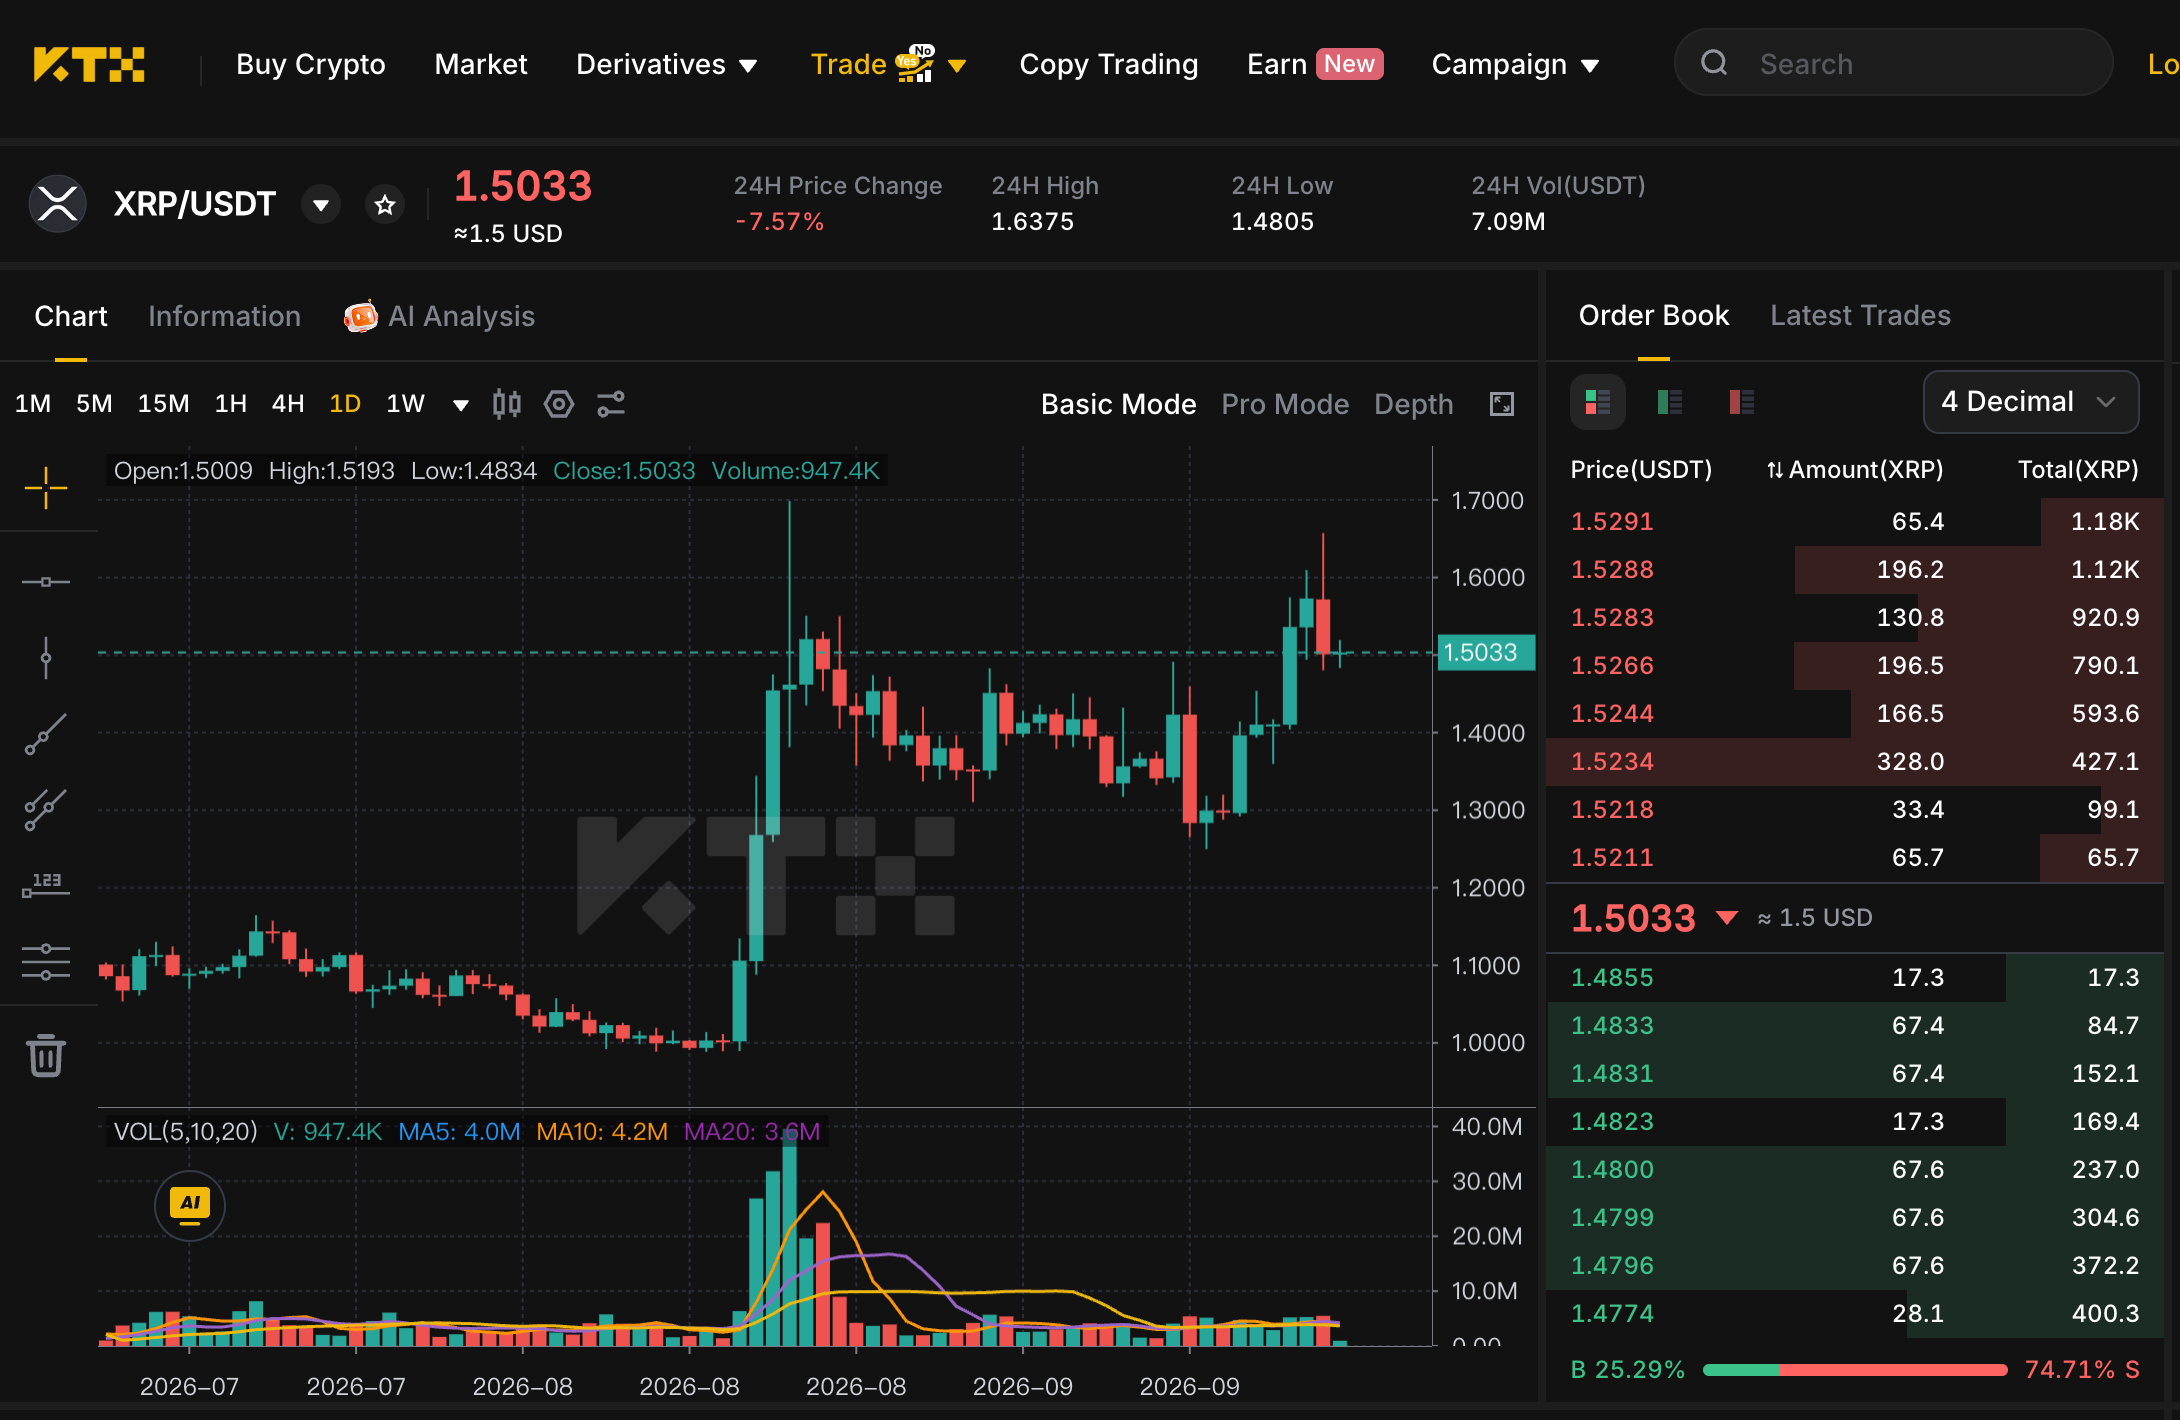Set chart interval to 15M

163,404
